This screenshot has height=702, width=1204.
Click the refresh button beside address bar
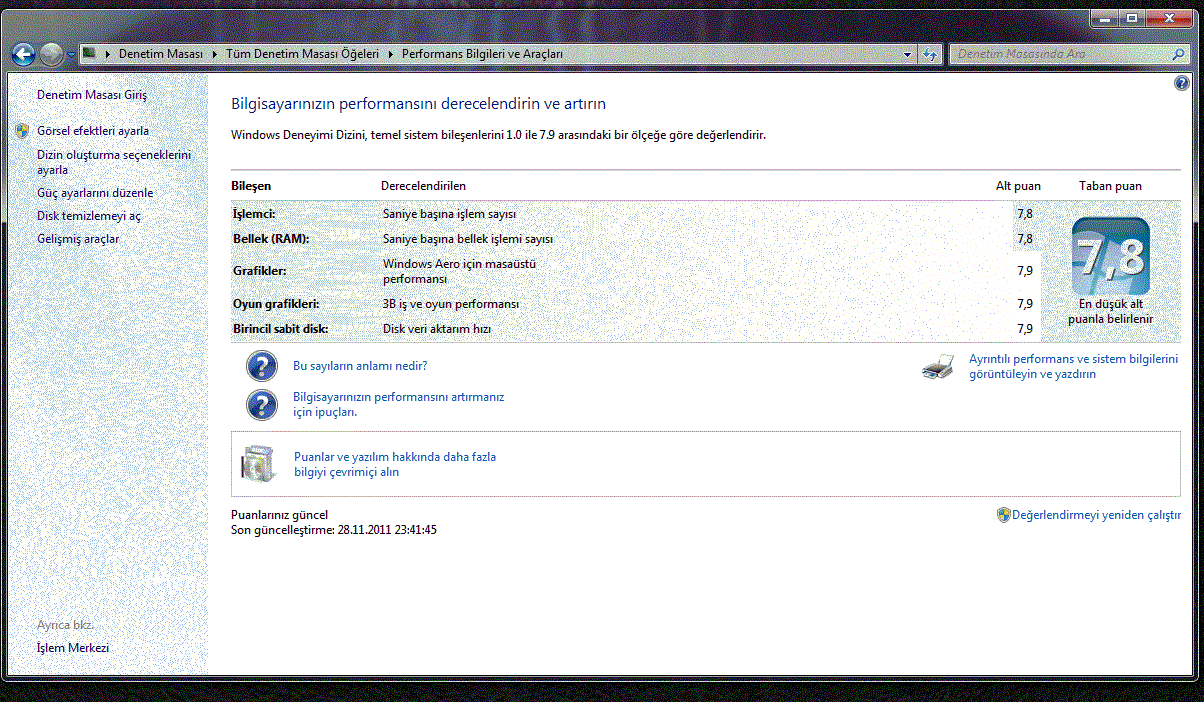click(930, 54)
